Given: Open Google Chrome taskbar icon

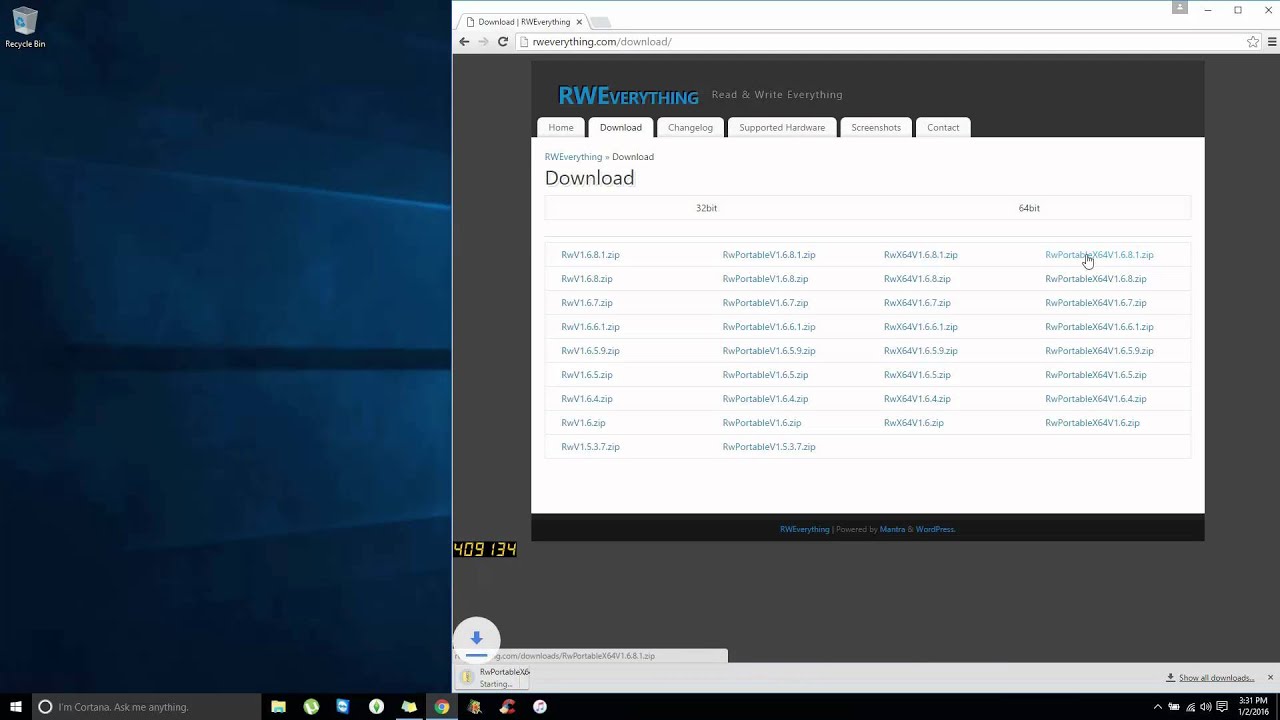Looking at the screenshot, I should point(441,707).
